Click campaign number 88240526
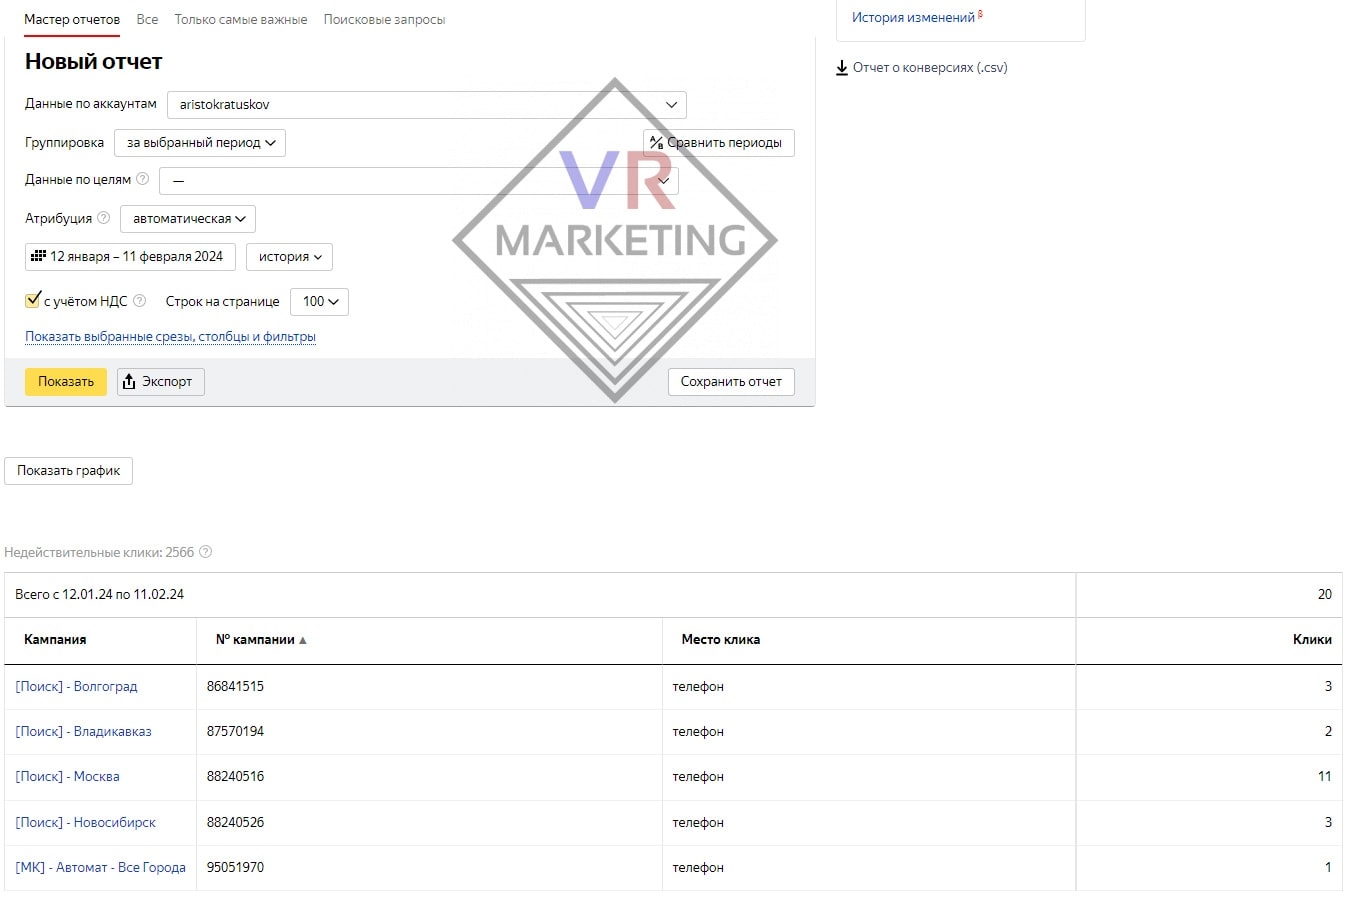 [x=235, y=823]
